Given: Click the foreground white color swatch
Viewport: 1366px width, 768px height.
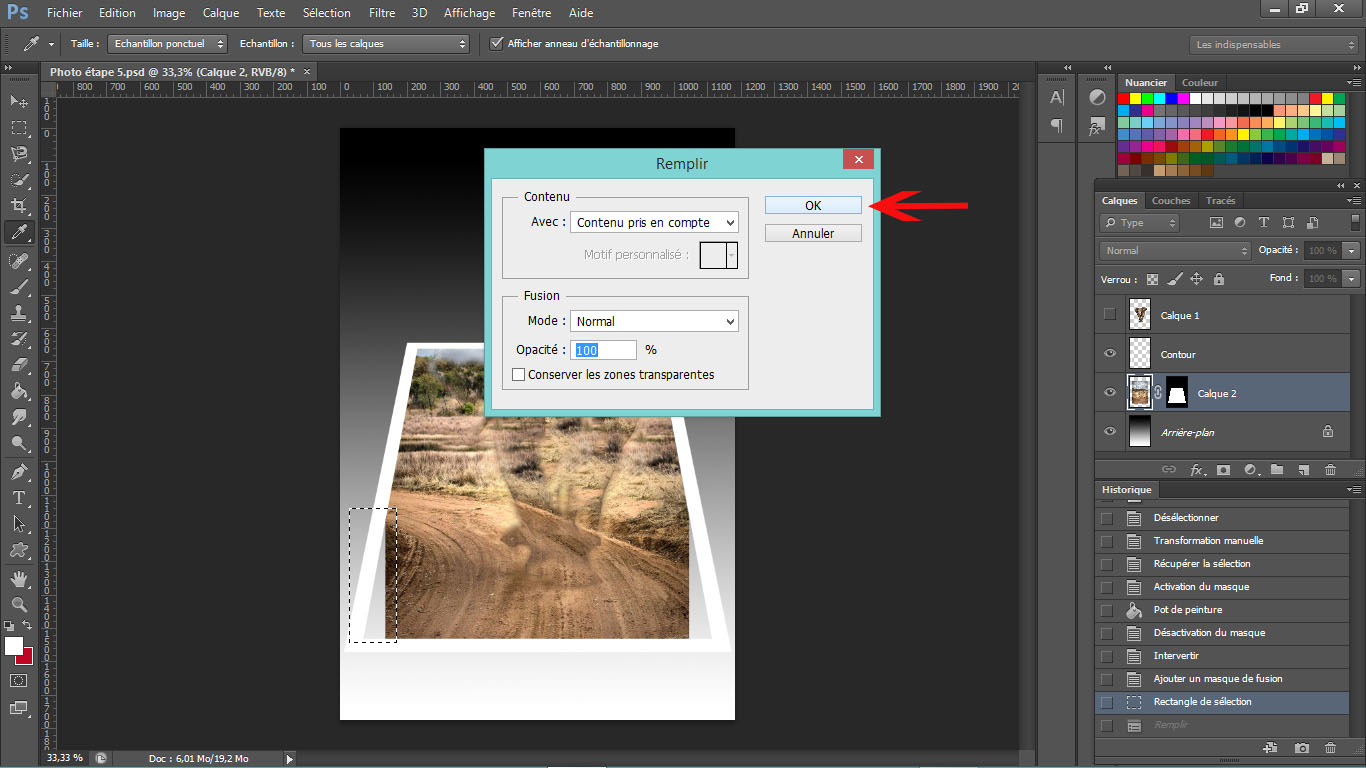Looking at the screenshot, I should [14, 646].
